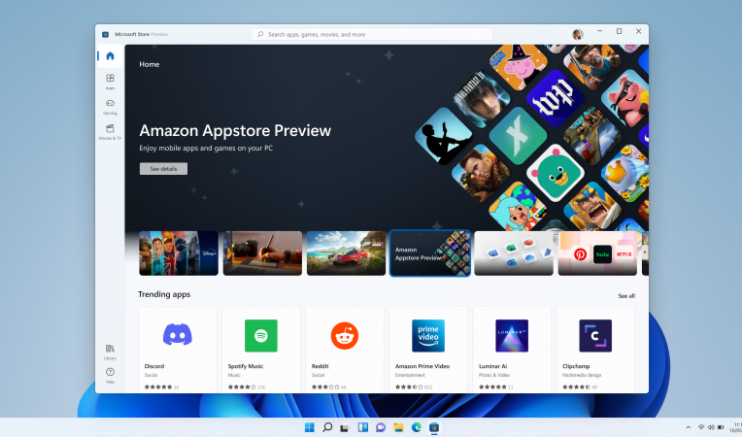Click the Washington Post tile in banner
This screenshot has width=742, height=437.
click(556, 98)
